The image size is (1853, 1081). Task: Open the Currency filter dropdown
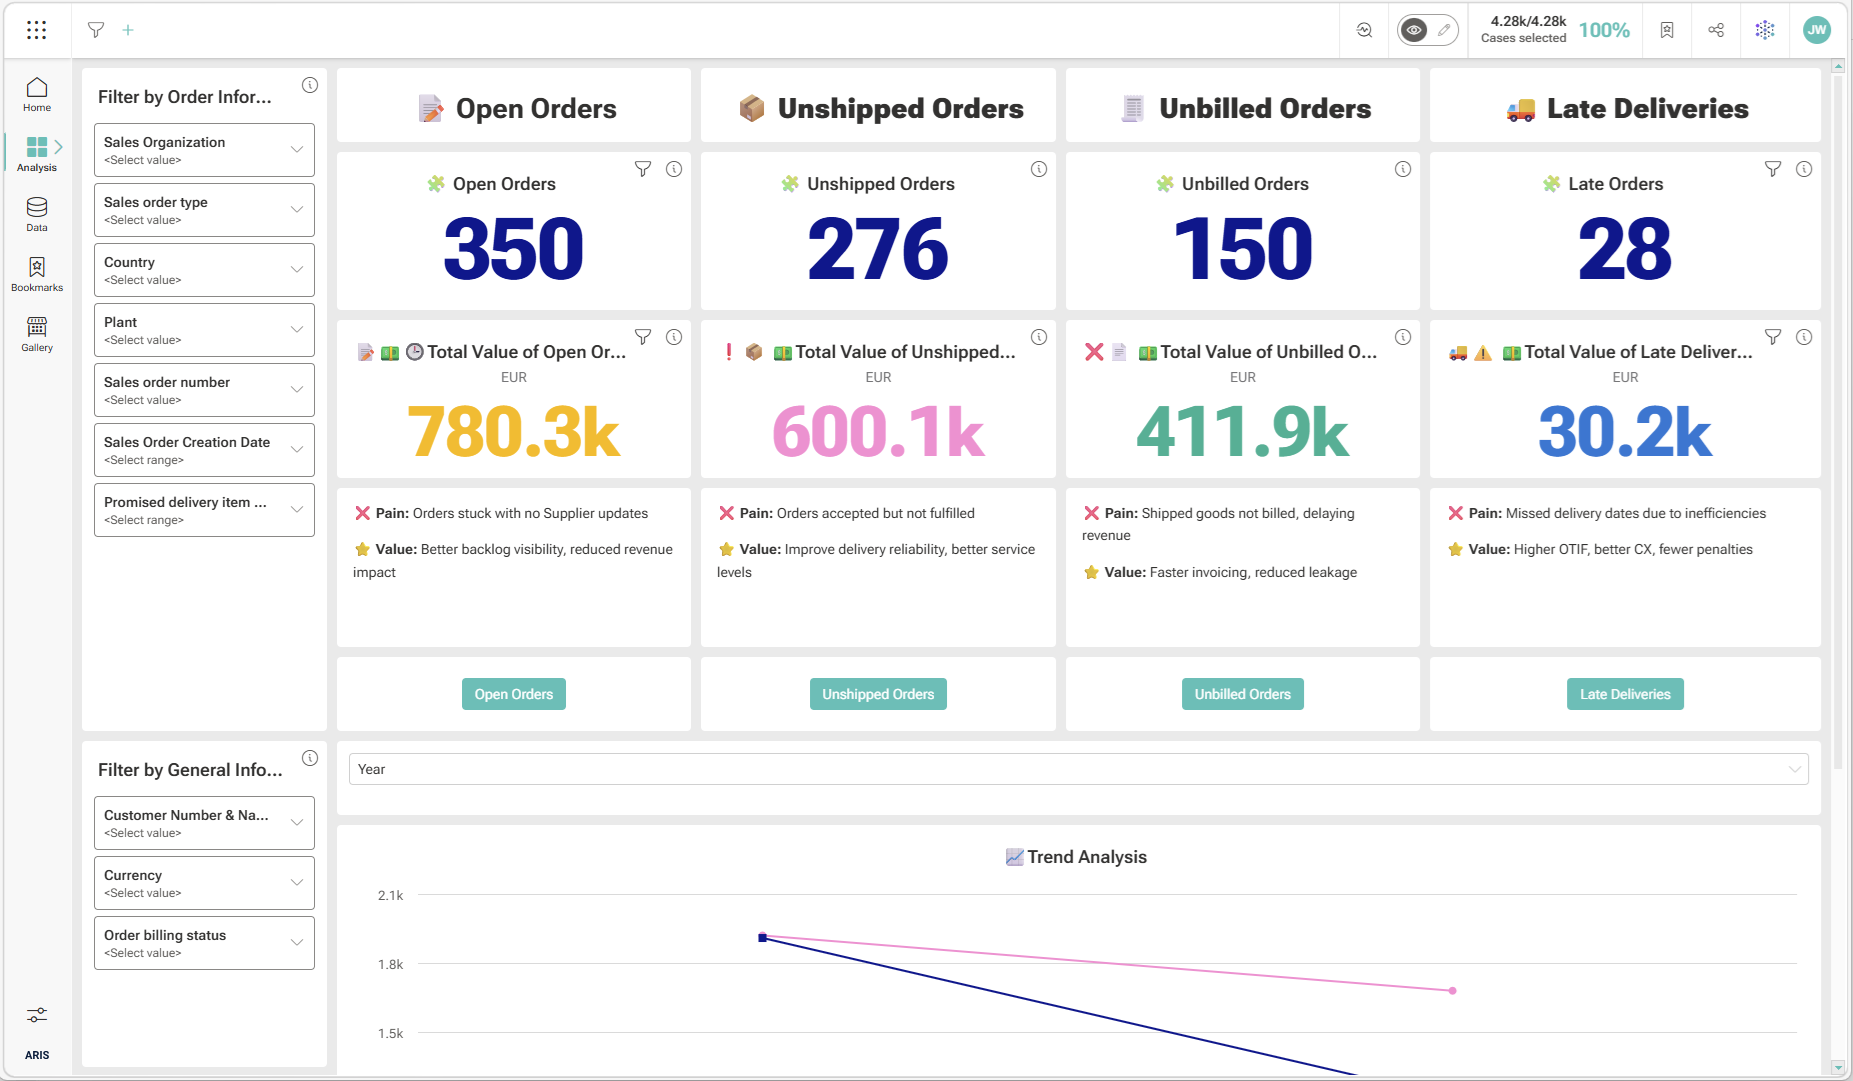(x=204, y=883)
